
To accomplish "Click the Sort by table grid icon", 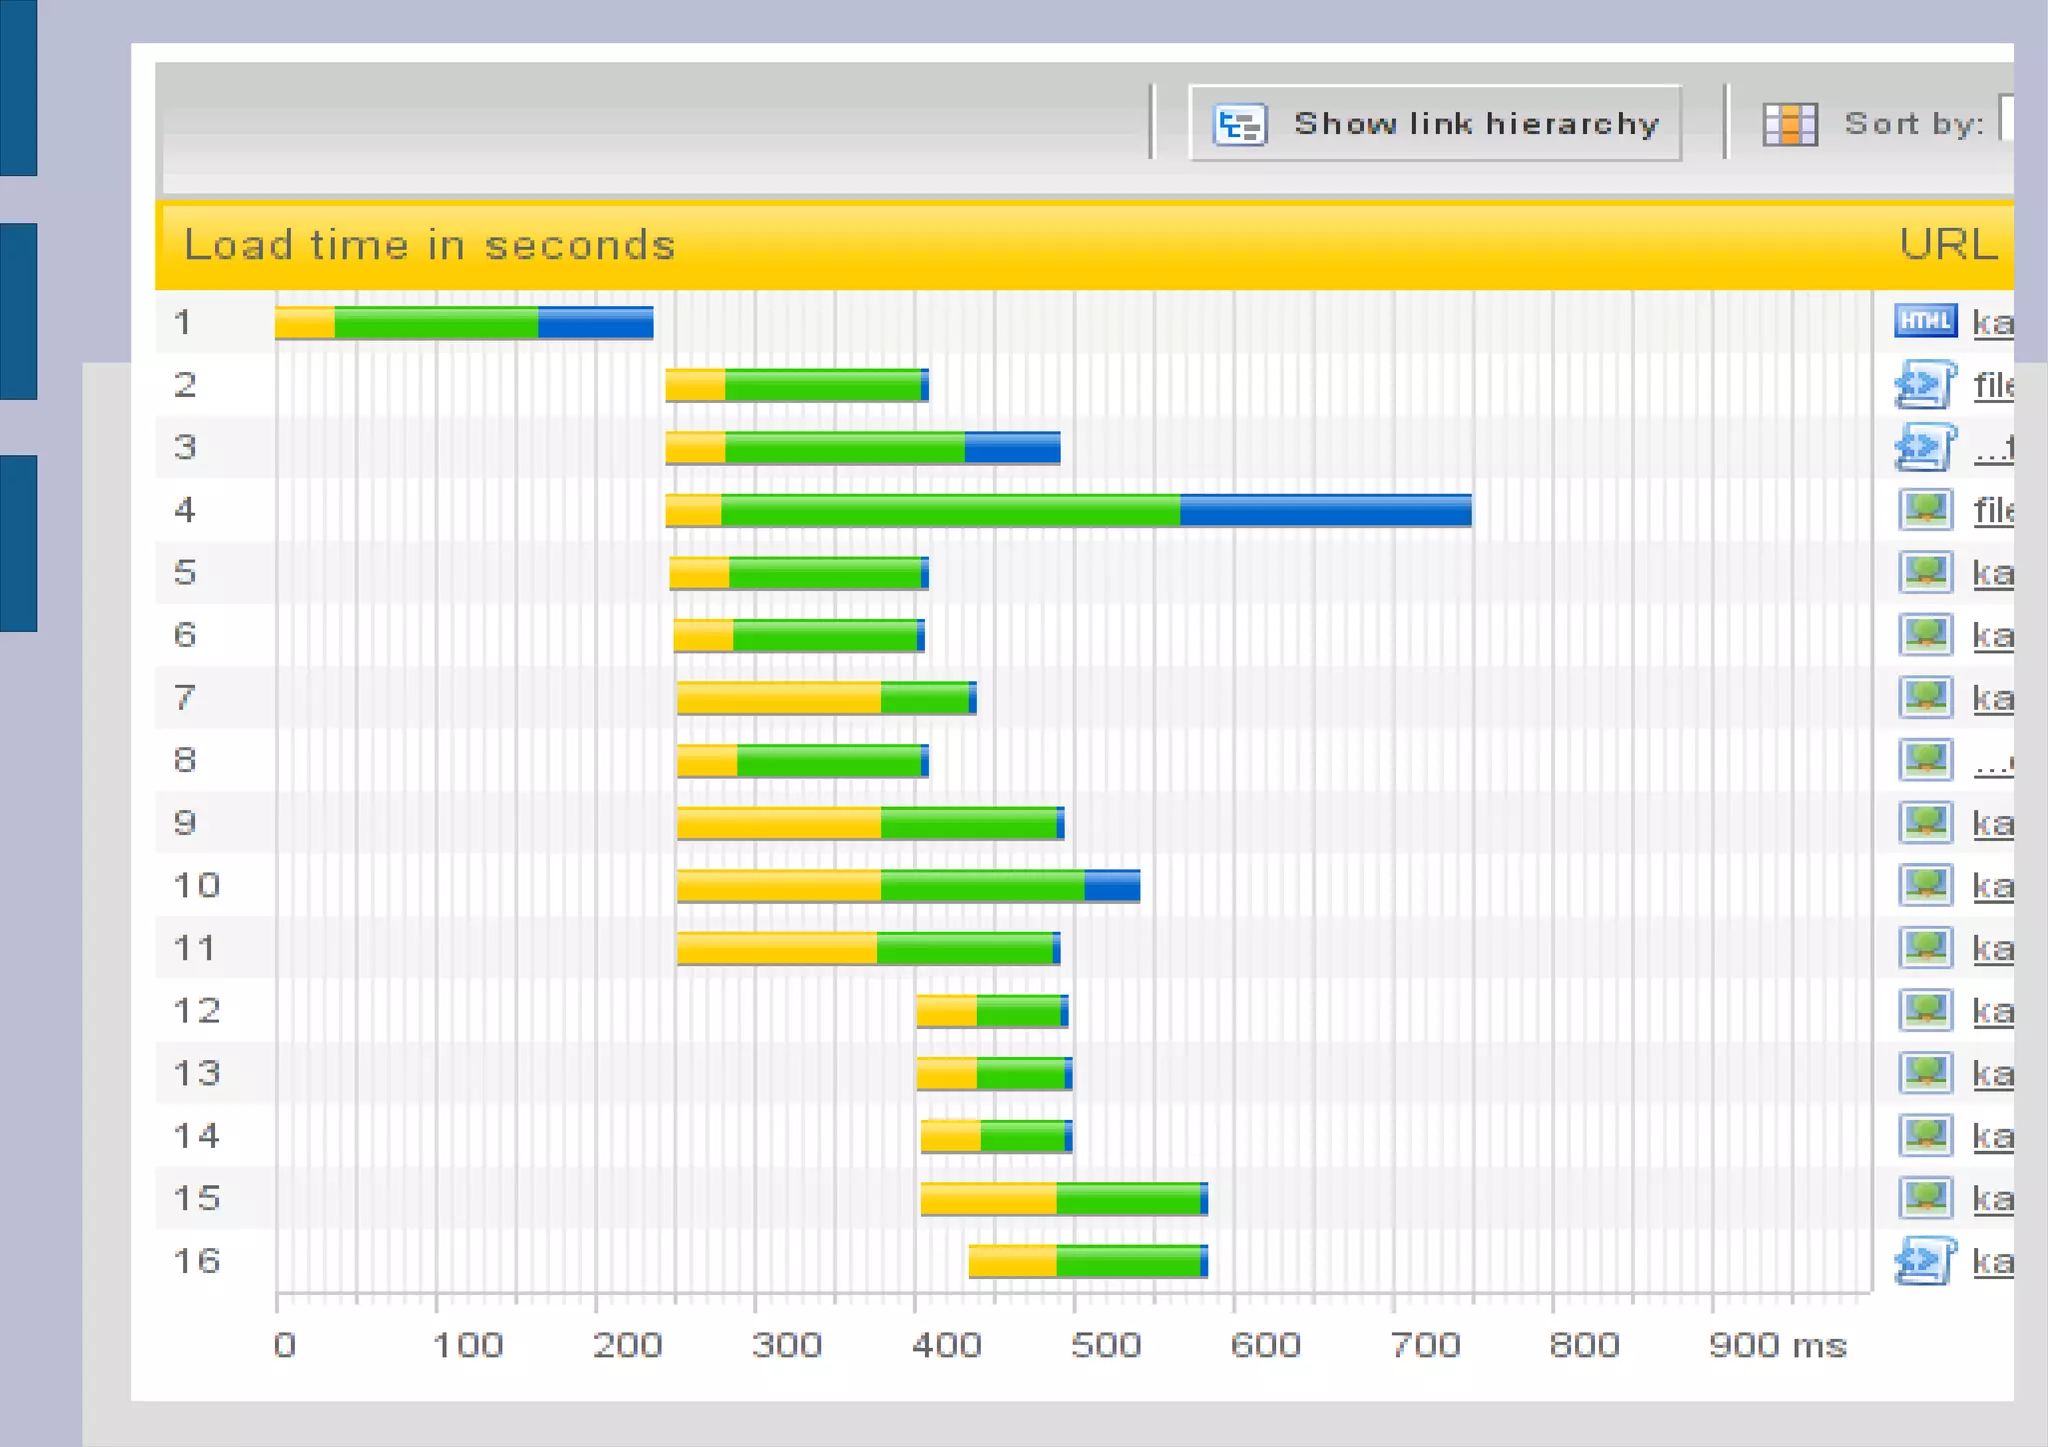I will pos(1789,125).
